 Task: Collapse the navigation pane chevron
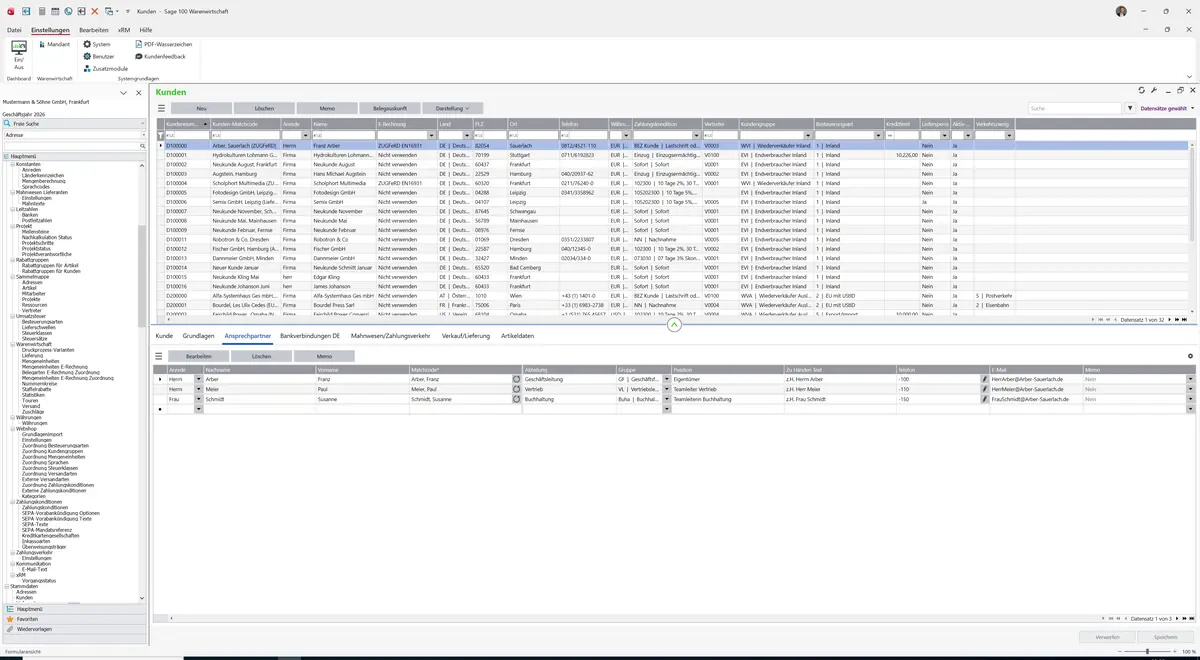point(123,93)
